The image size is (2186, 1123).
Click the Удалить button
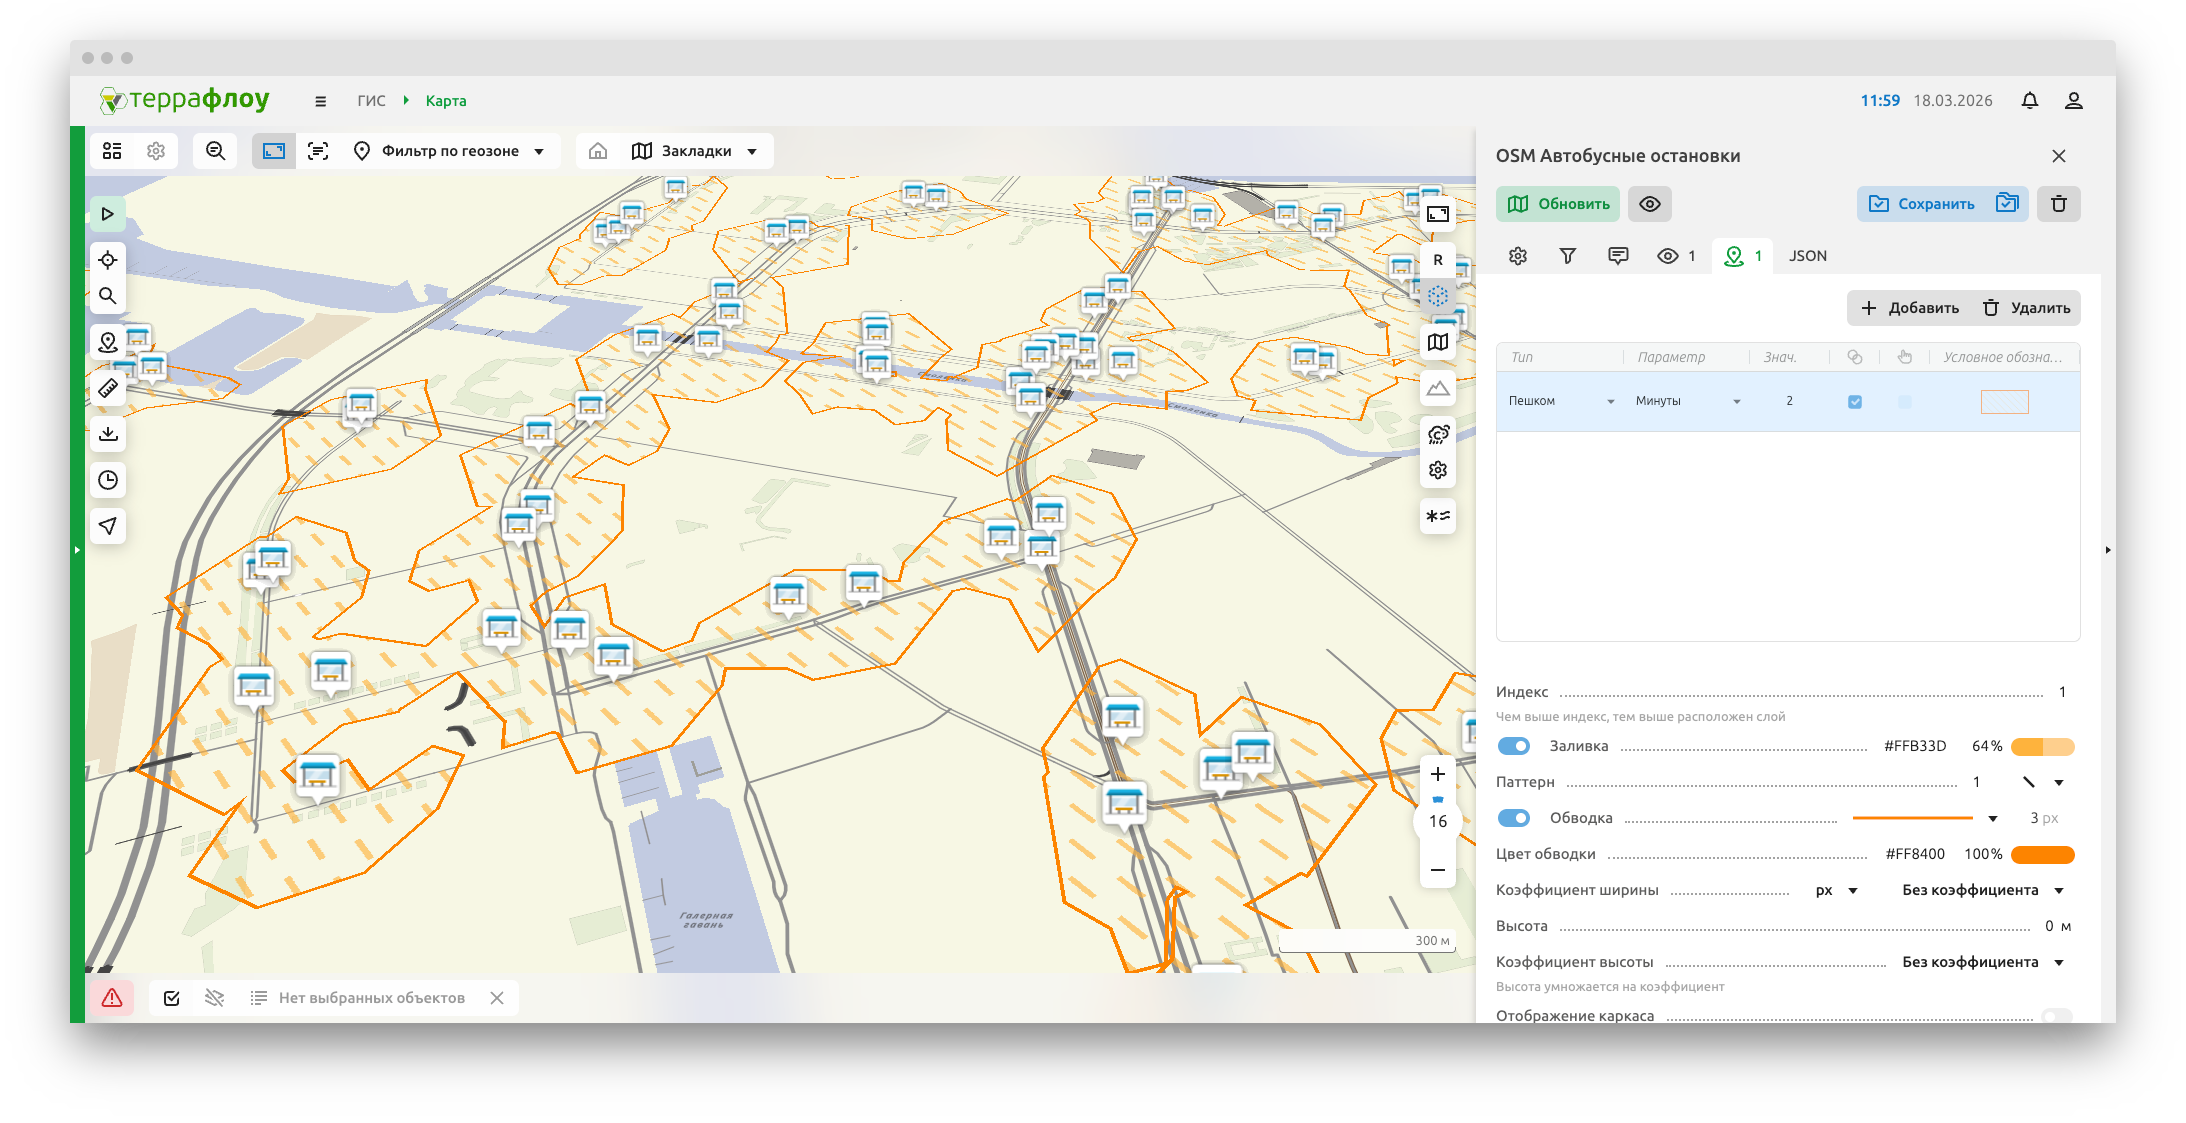point(2026,308)
